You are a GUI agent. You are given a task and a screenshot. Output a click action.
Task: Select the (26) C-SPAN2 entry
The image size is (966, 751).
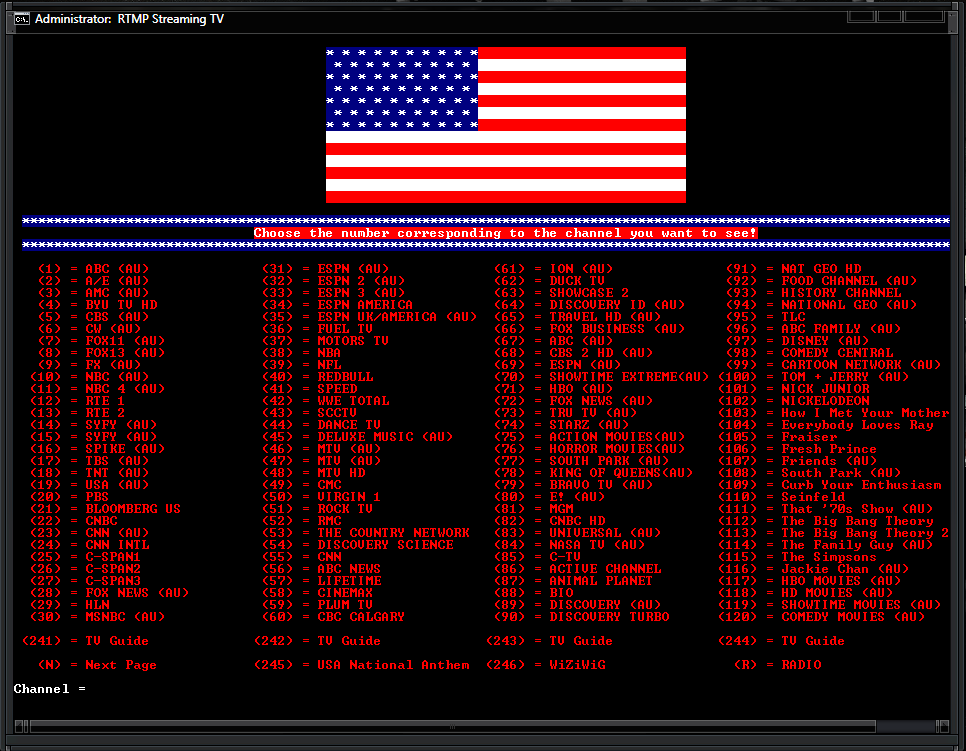click(x=86, y=569)
